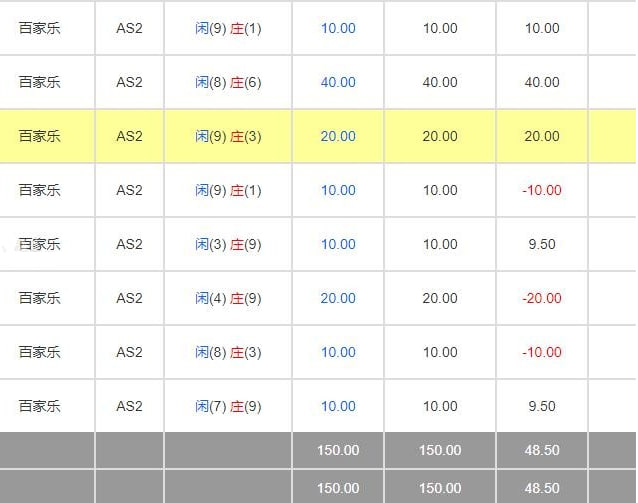Select 百家乐 cell in the highlighted yellow row
The width and height of the screenshot is (638, 503).
click(x=40, y=136)
